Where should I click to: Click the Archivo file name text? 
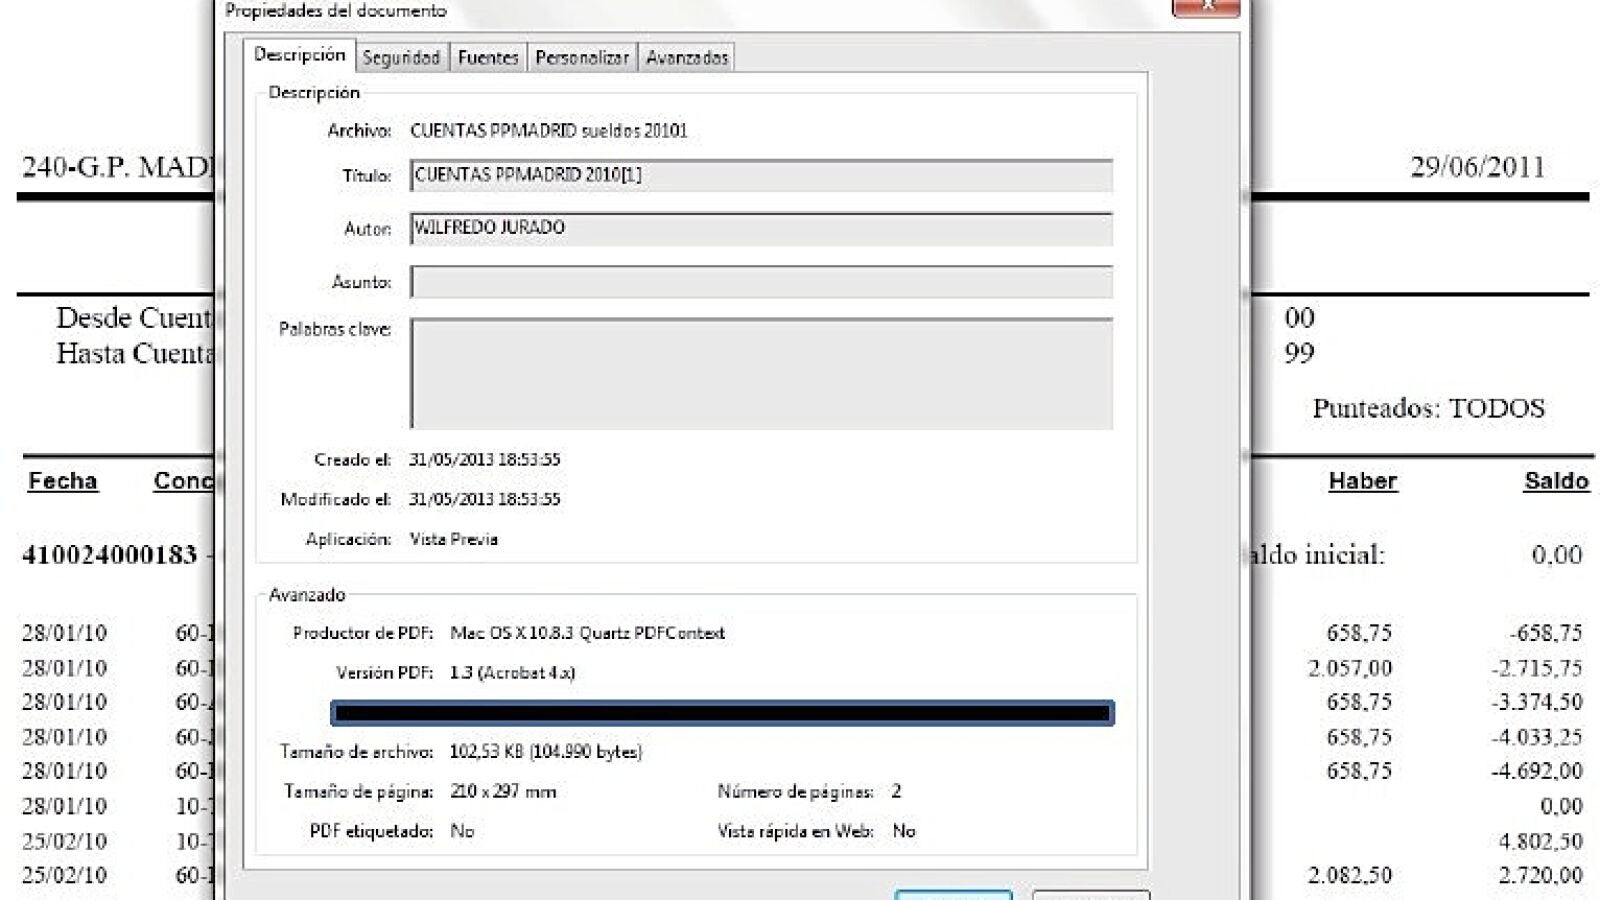point(548,131)
